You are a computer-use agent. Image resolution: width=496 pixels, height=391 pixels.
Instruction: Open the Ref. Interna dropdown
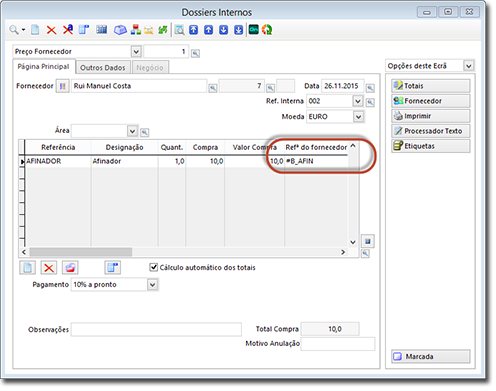tap(358, 101)
